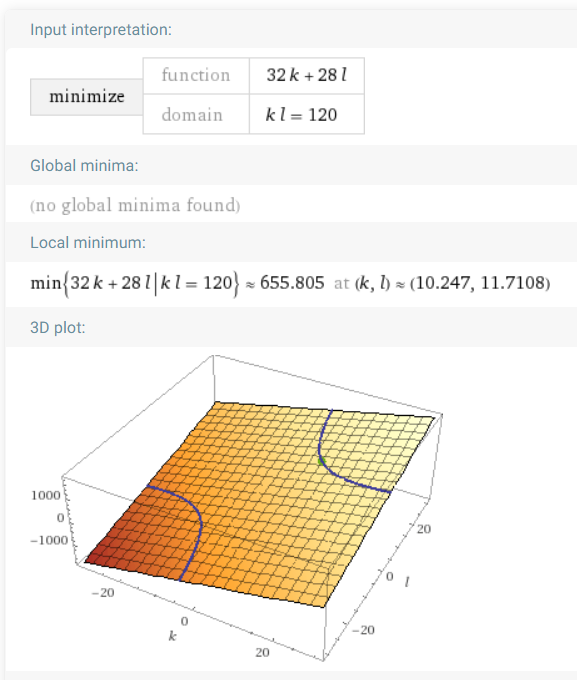Click the 'Input interpretation:' pod heading
The width and height of the screenshot is (577, 680).
[101, 30]
